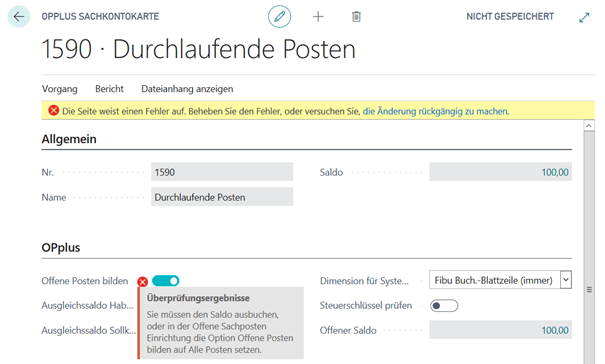The width and height of the screenshot is (605, 364).
Task: Click the red validation error icon beside Offene Posten bilden
Action: (x=143, y=282)
